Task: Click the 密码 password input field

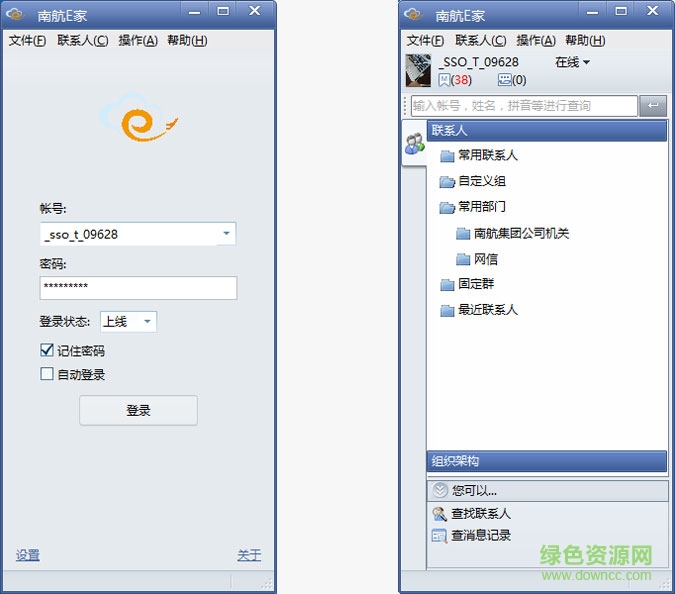Action: pos(138,288)
